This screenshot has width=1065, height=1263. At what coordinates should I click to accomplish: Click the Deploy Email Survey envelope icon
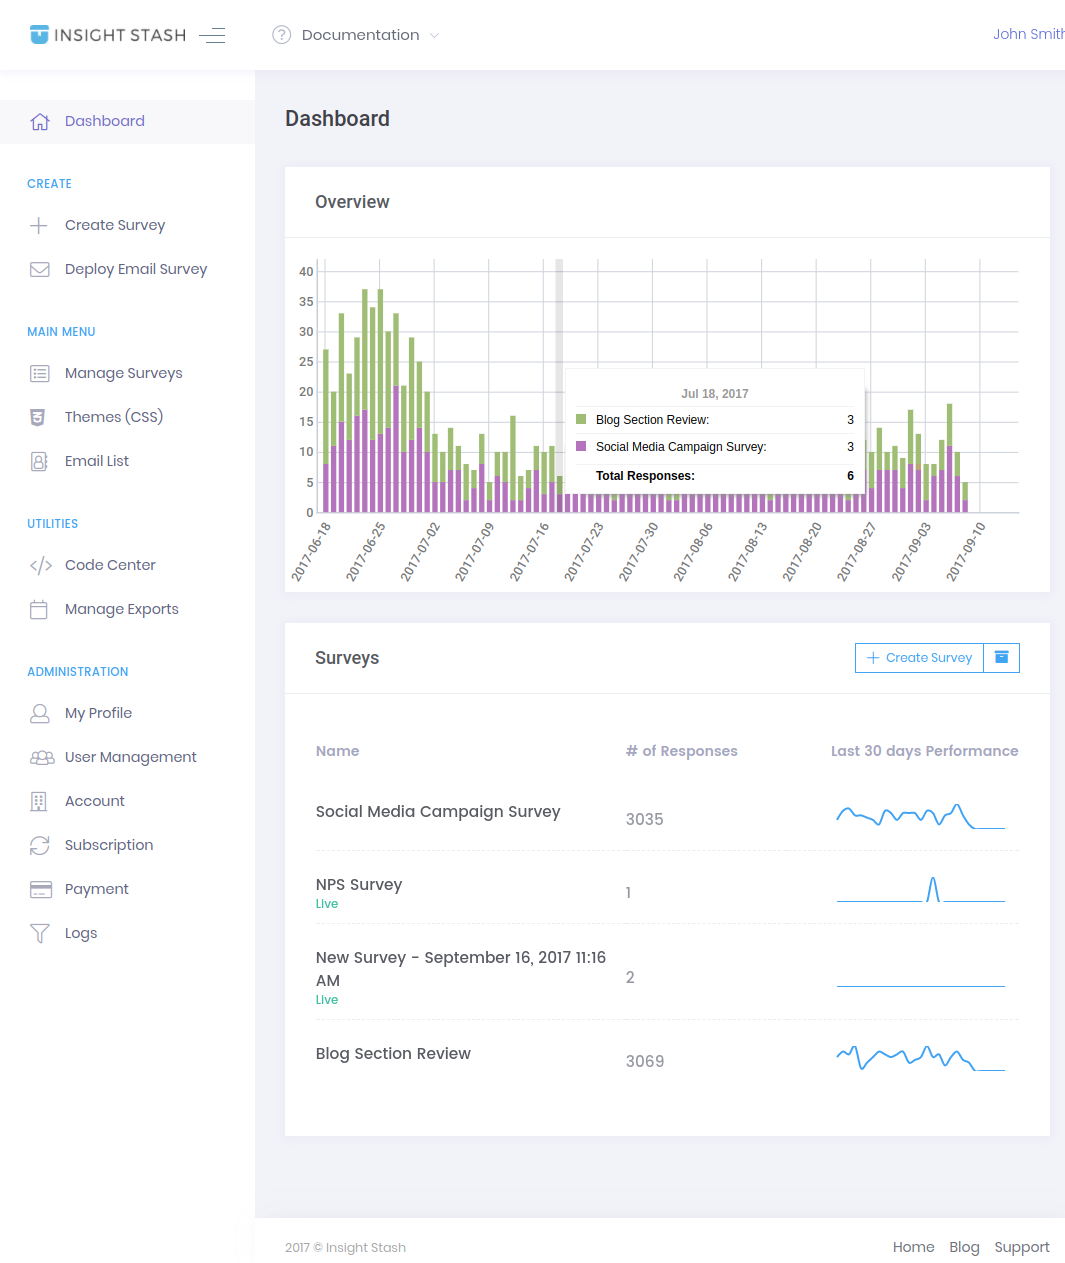tap(40, 269)
